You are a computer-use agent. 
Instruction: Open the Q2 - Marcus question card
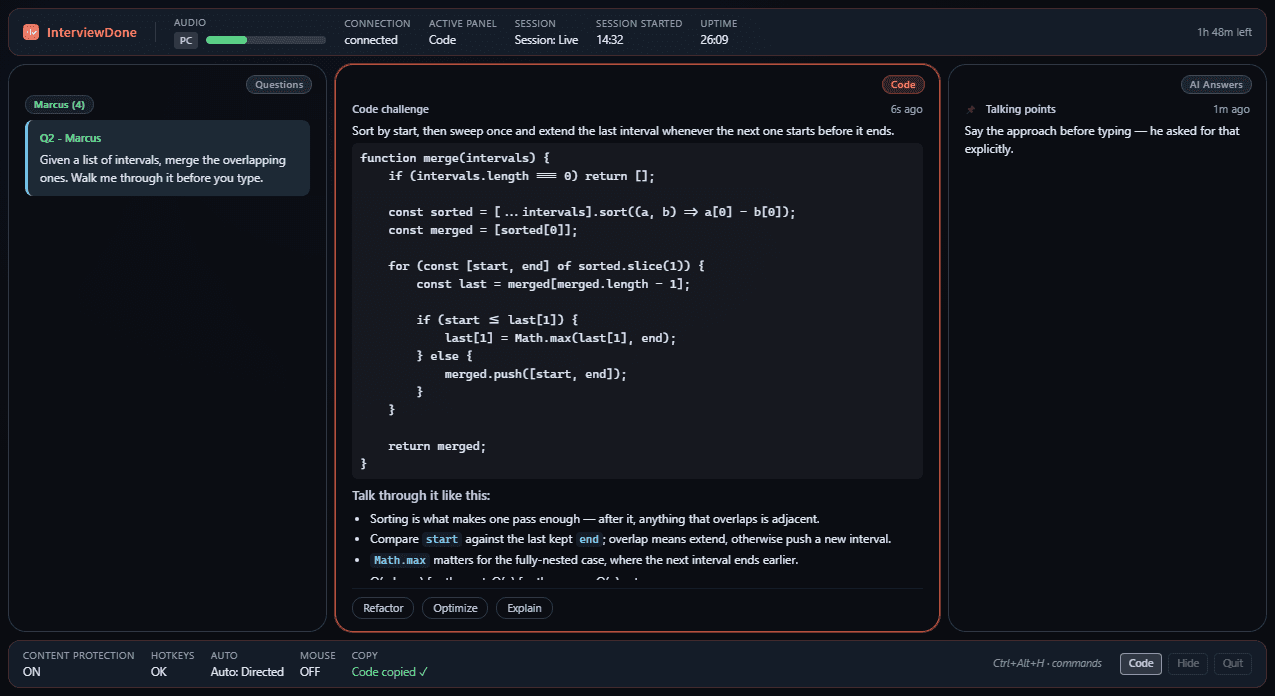[168, 158]
